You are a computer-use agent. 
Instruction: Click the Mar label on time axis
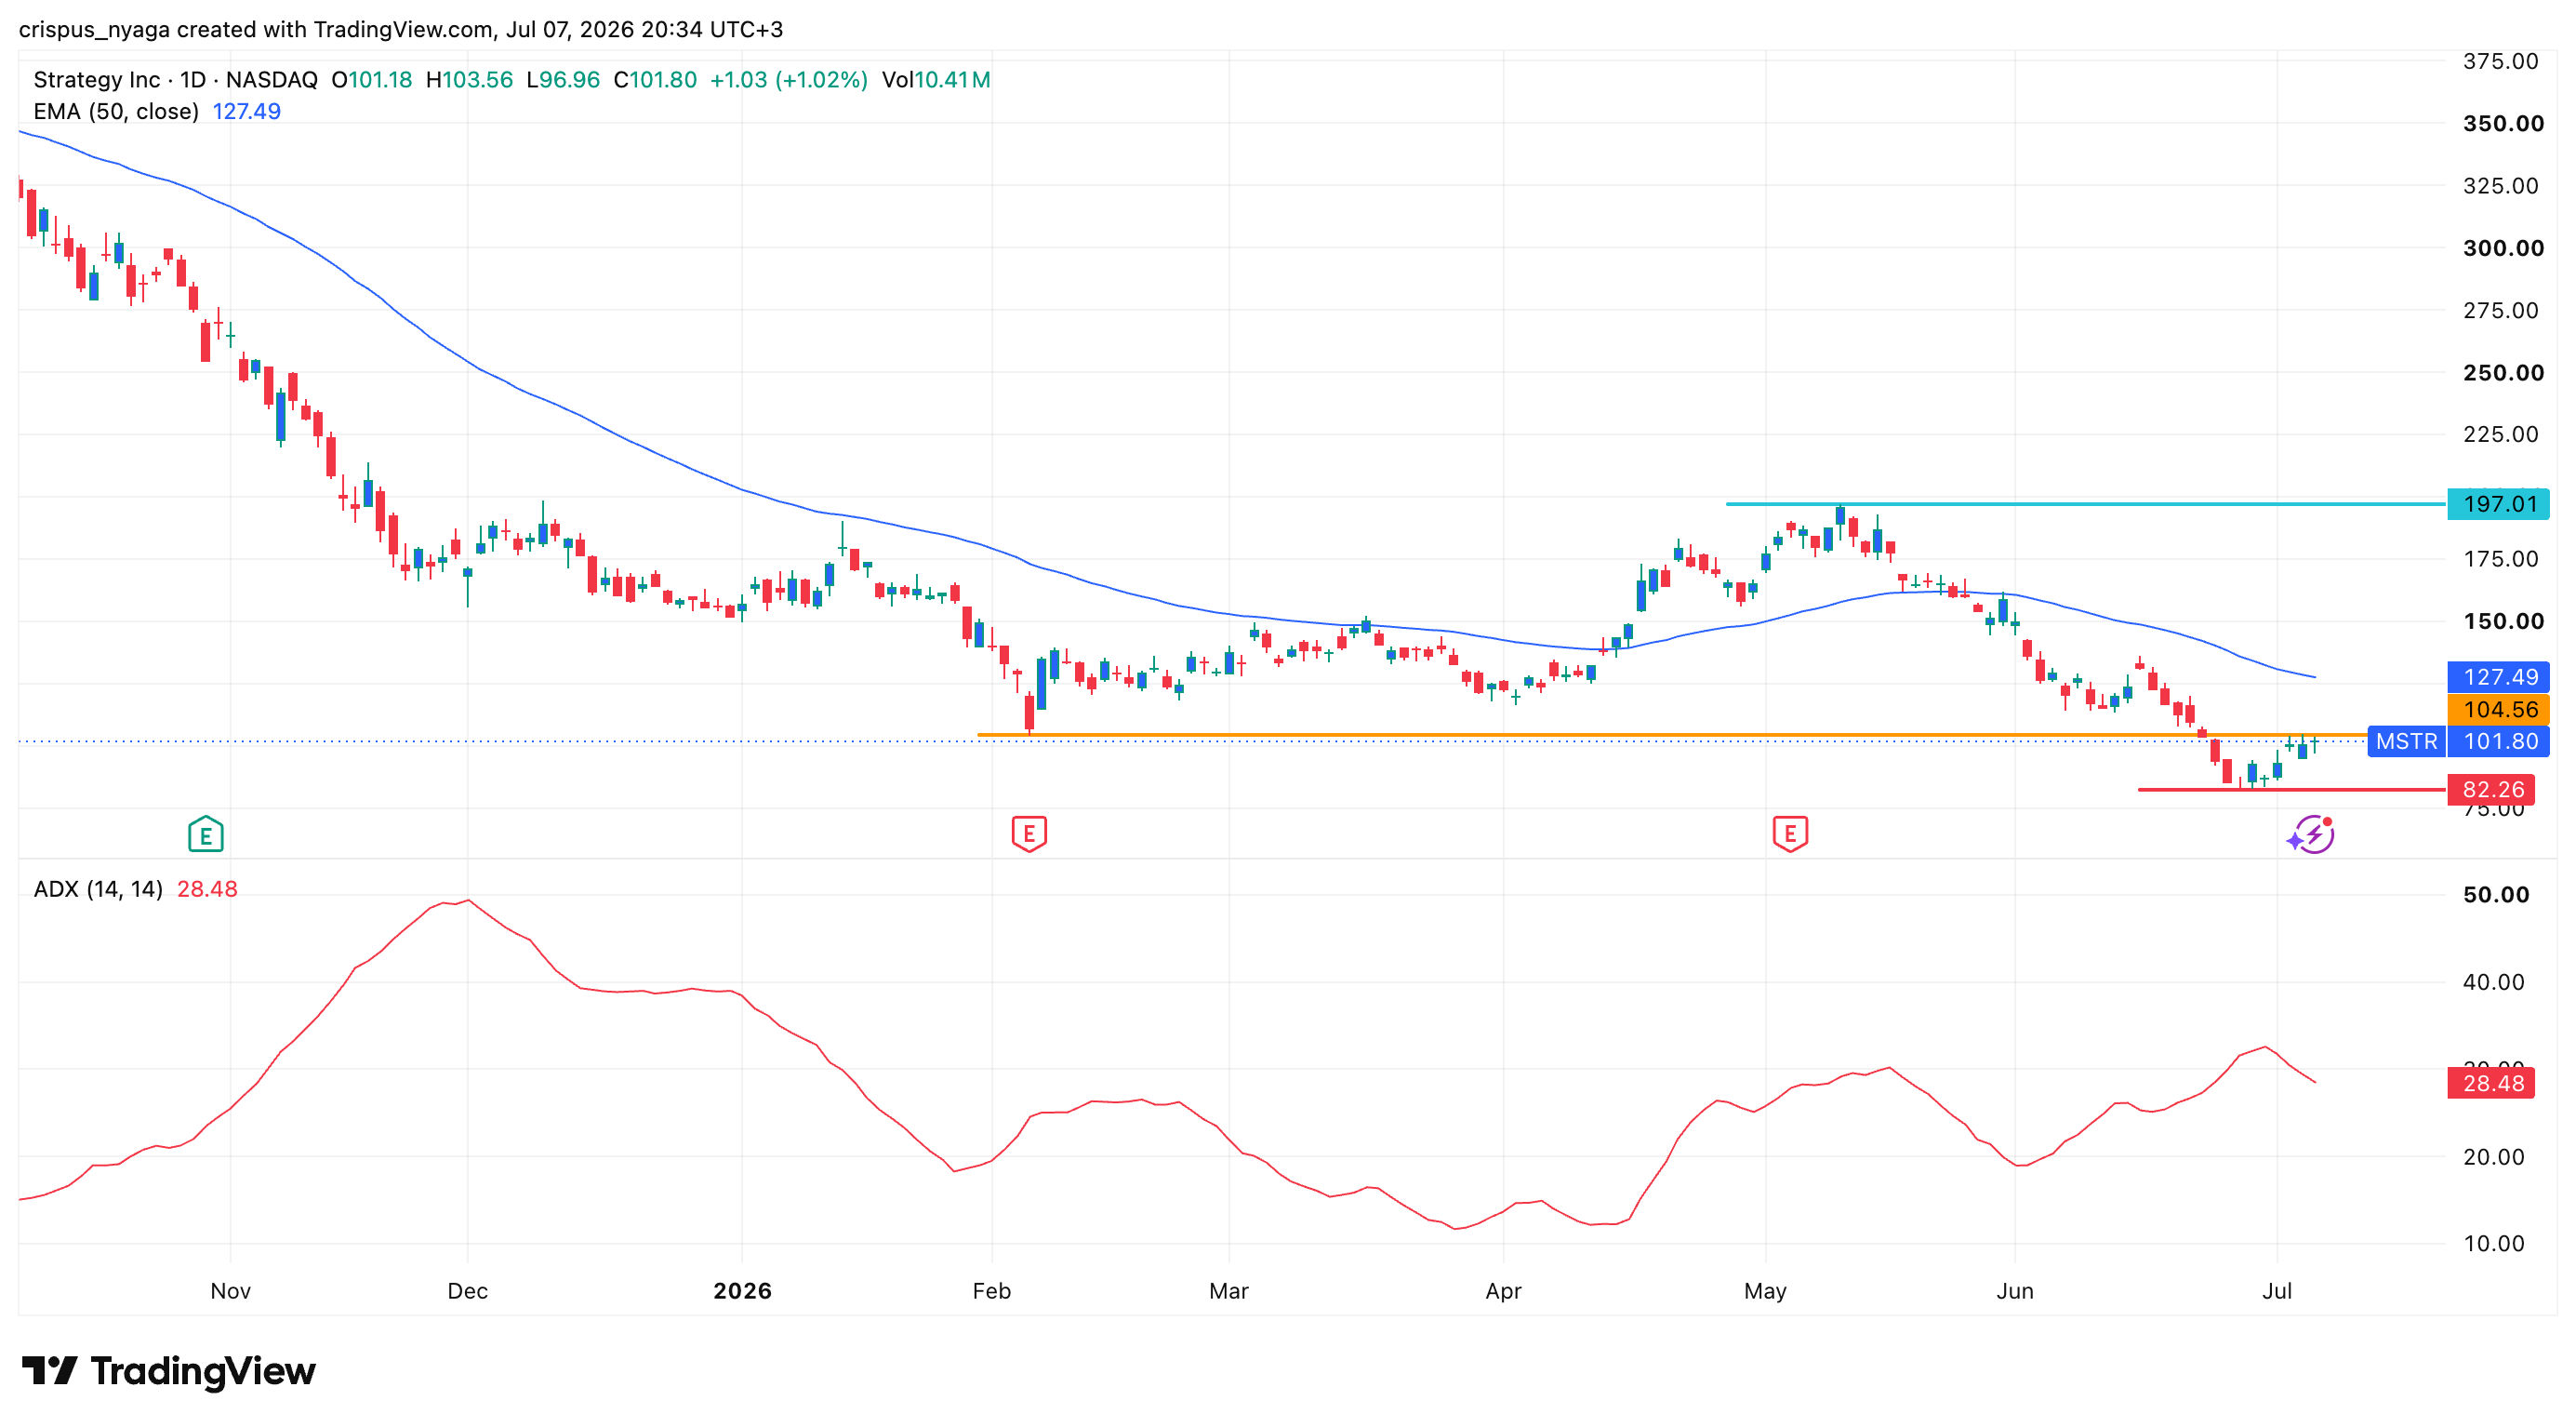1229,1291
